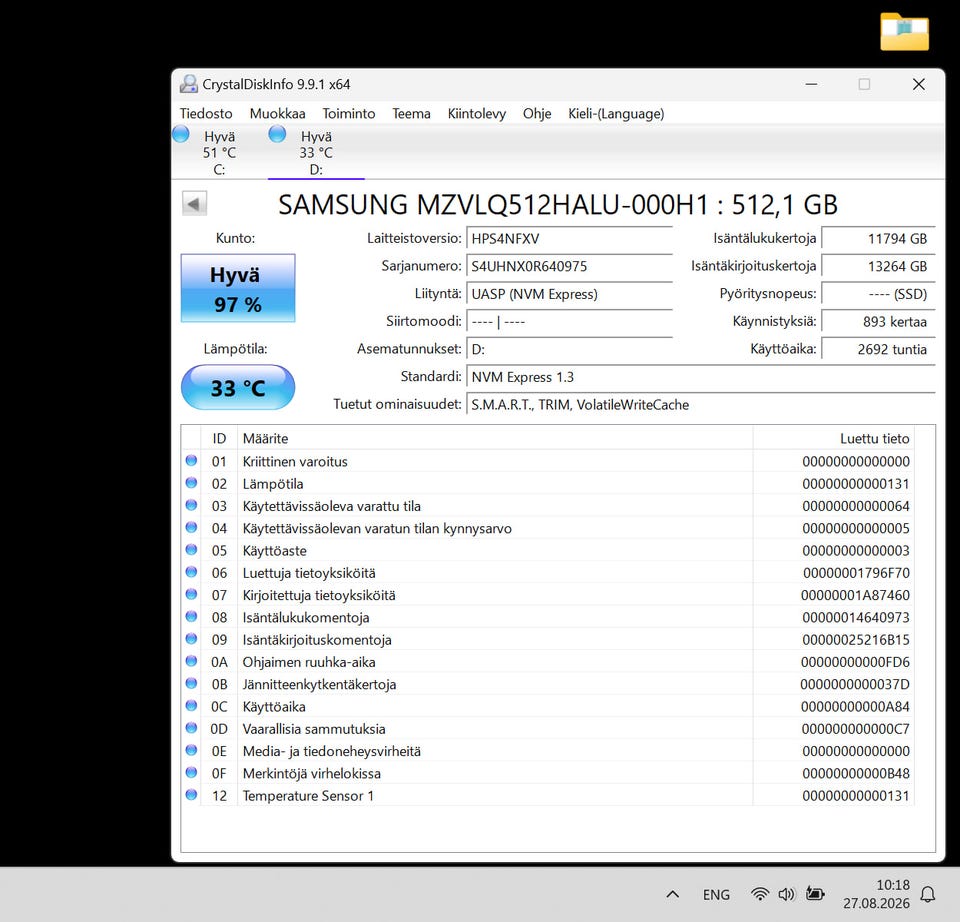The height and width of the screenshot is (922, 960).
Task: Click the 33 °C temperature button
Action: pos(238,388)
